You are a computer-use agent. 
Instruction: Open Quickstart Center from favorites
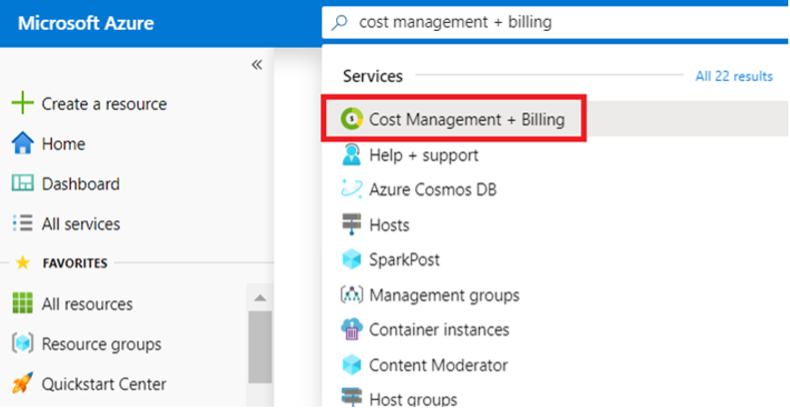pos(104,384)
